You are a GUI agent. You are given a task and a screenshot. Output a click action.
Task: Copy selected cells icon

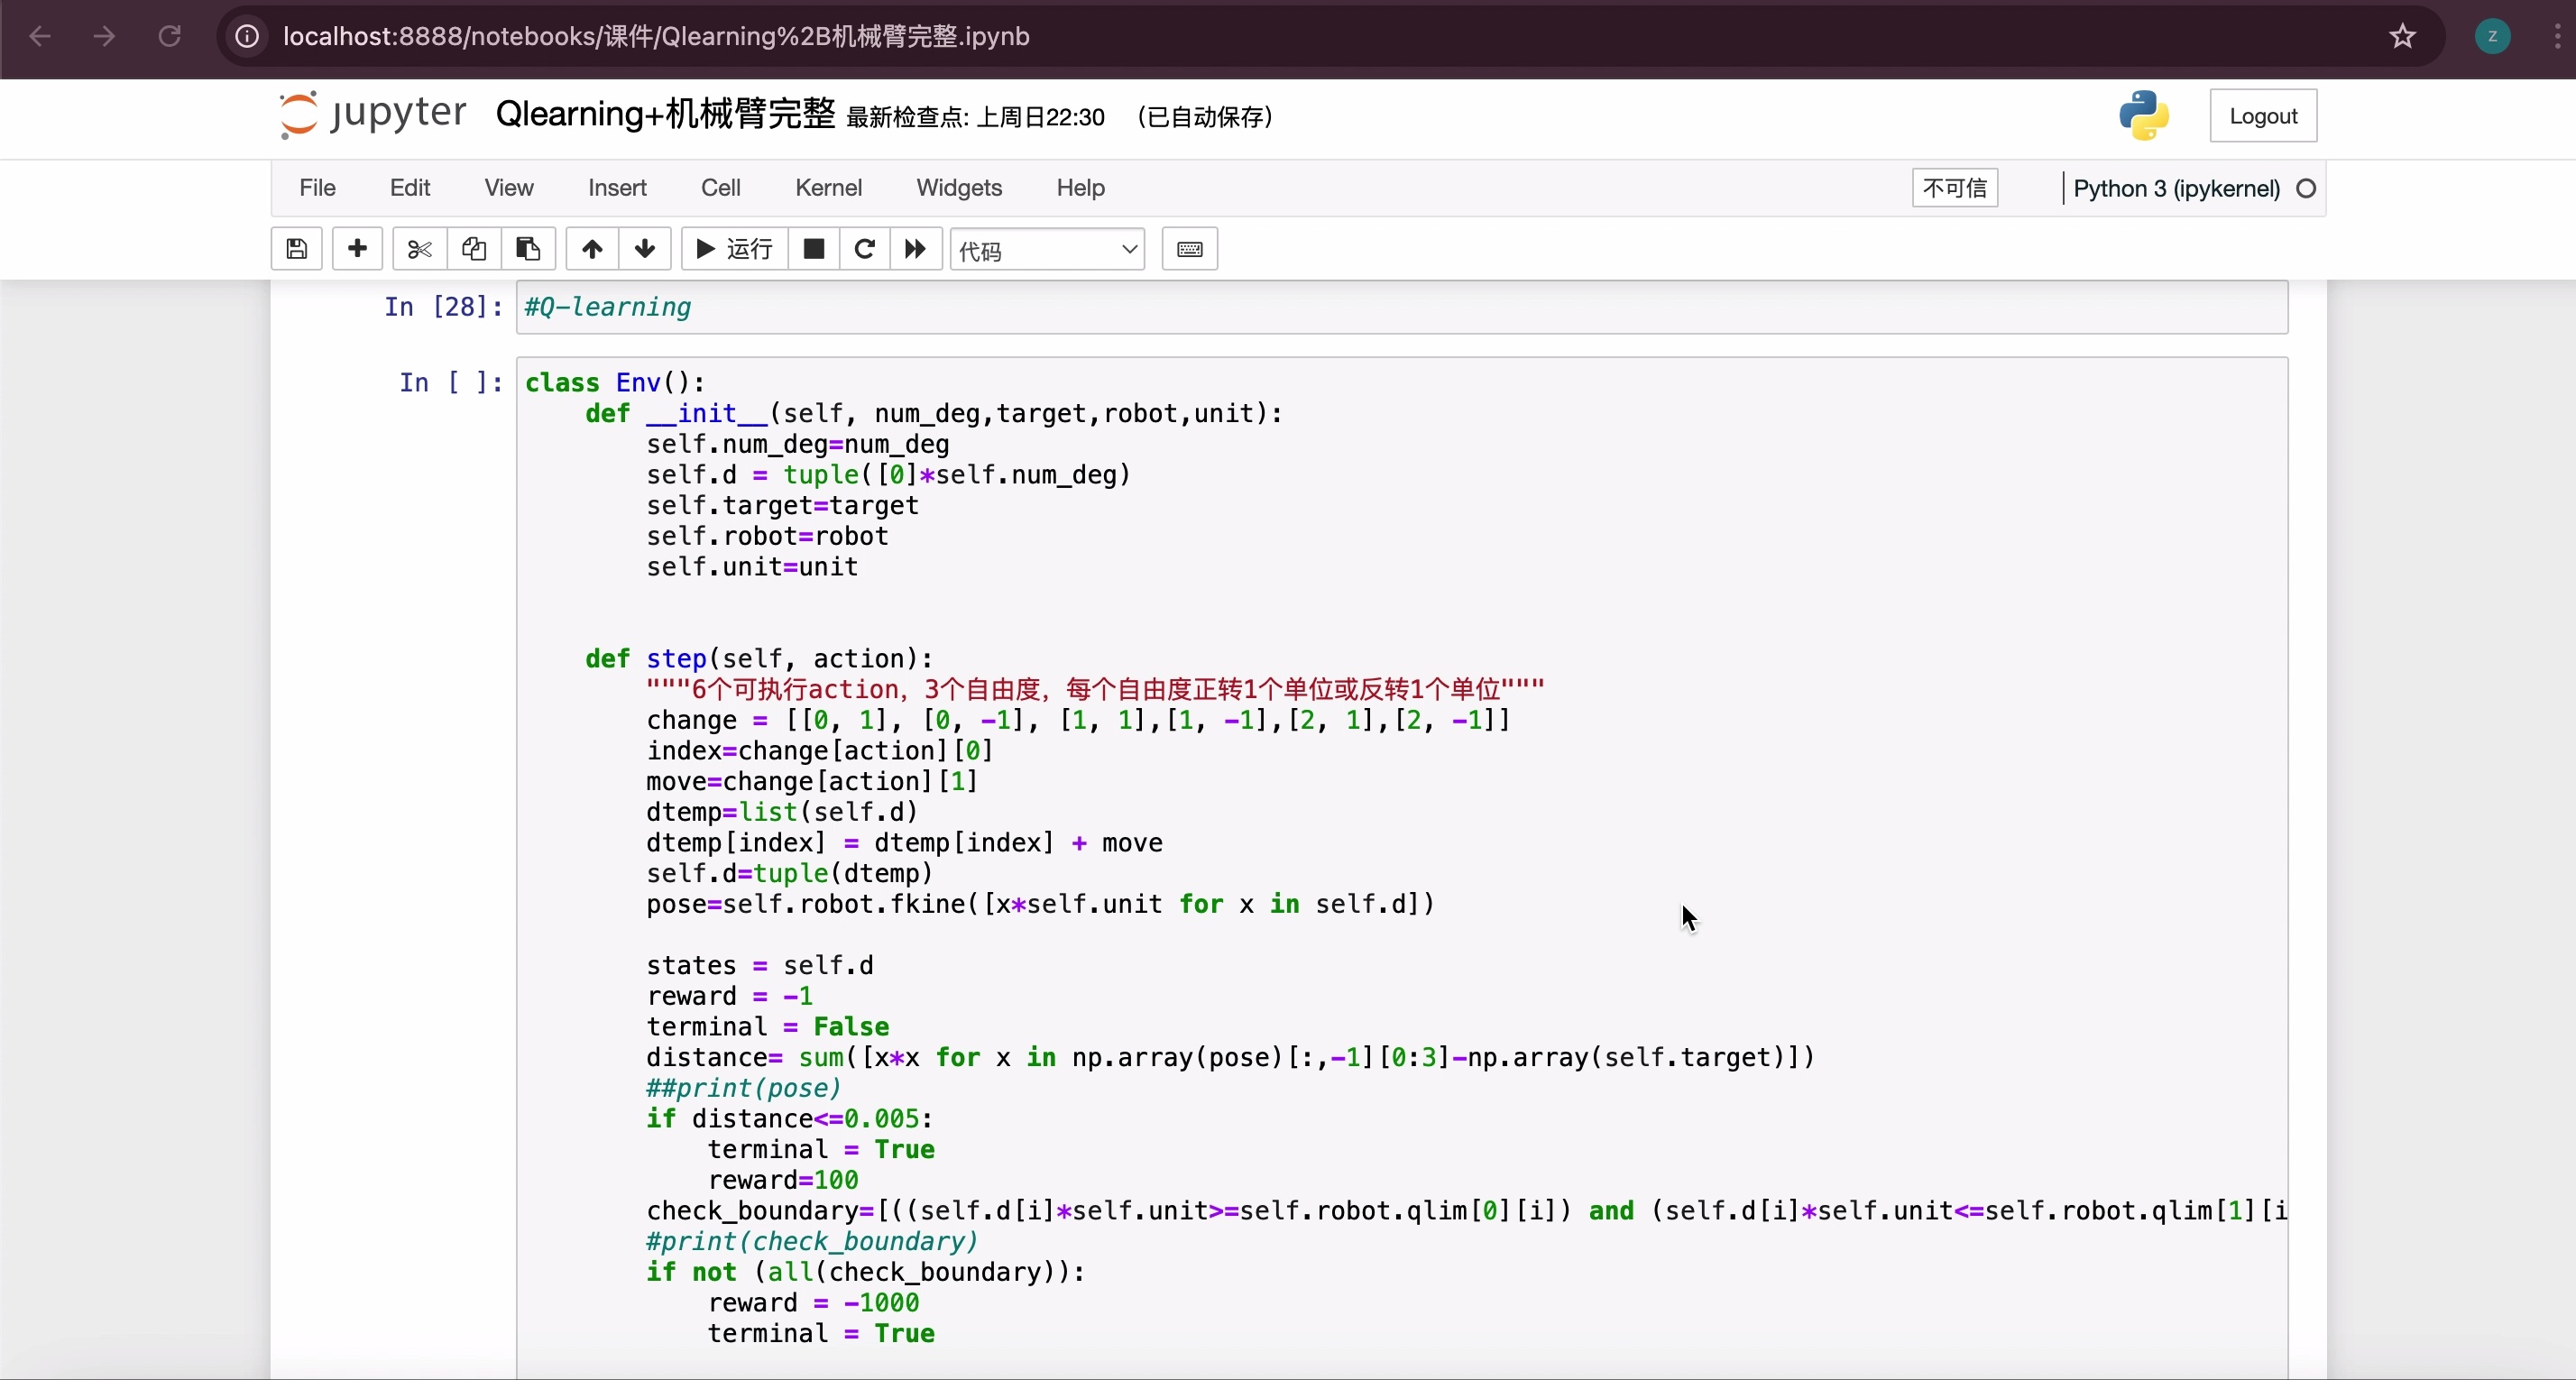pyautogui.click(x=474, y=249)
